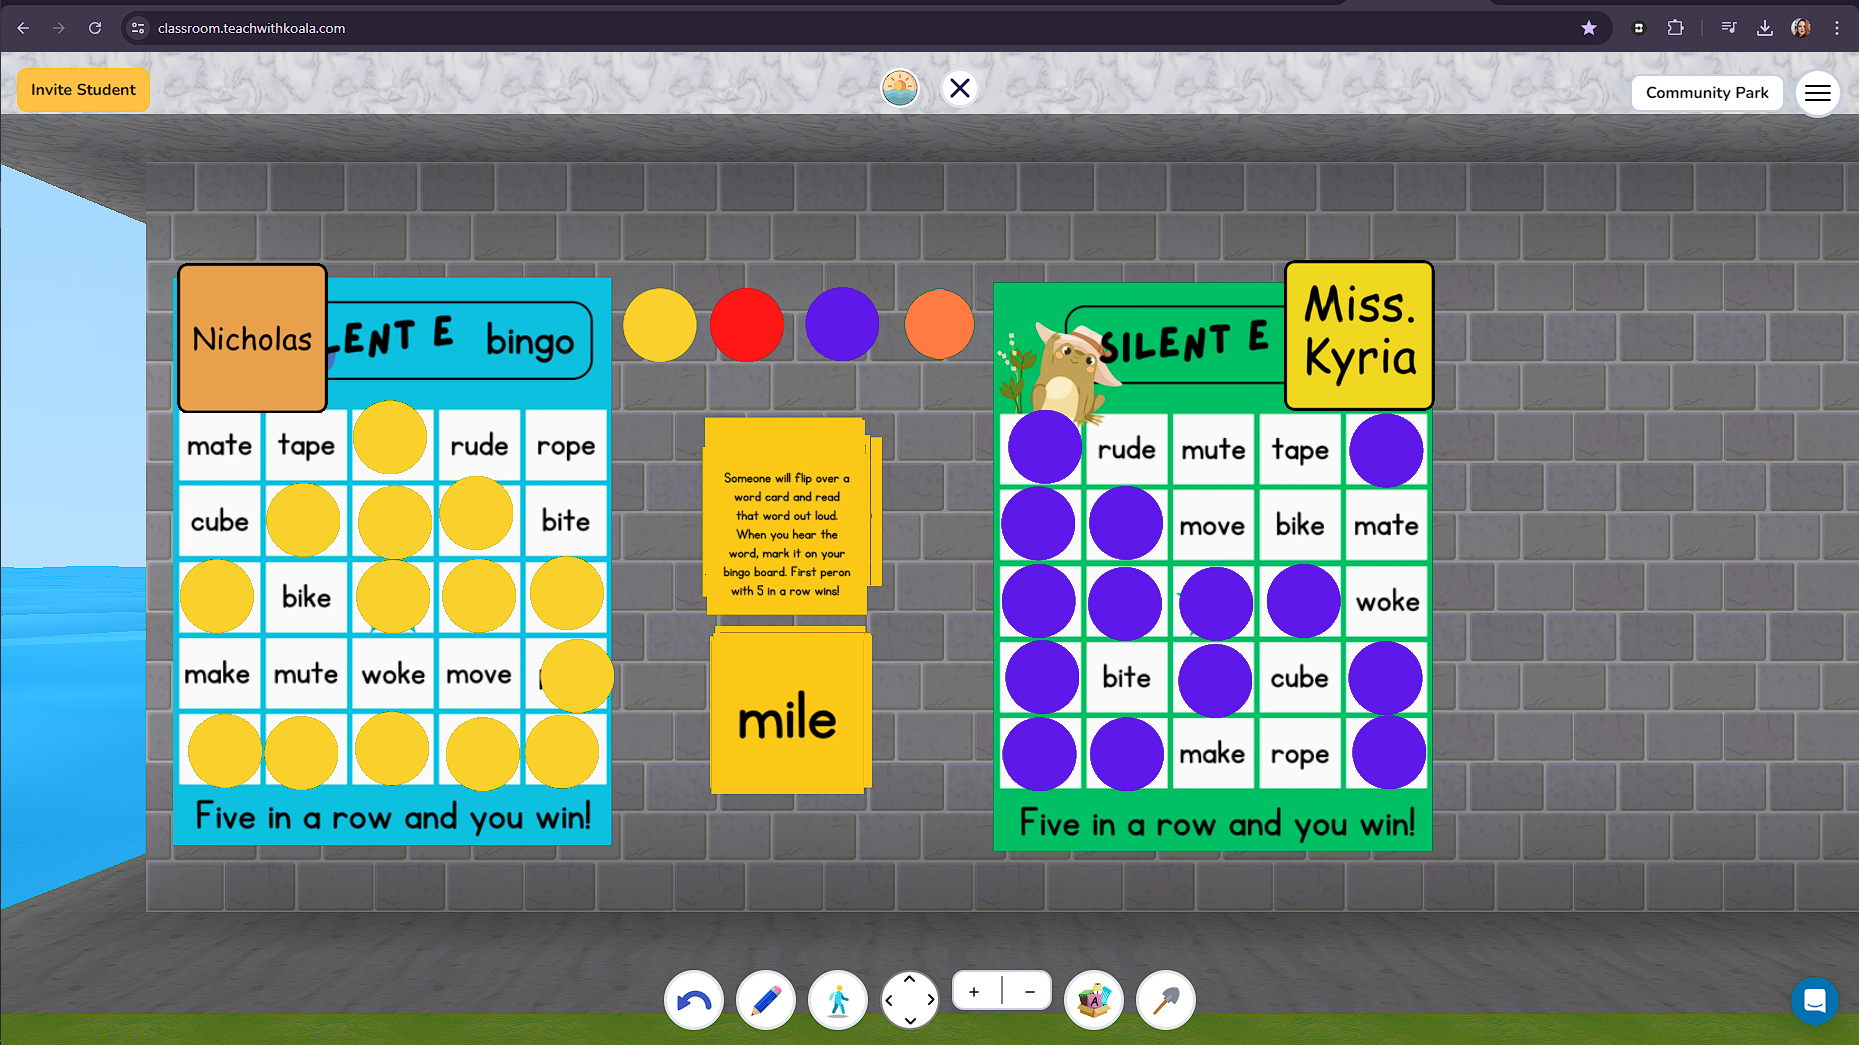
Task: Open the Downloads icon in the browser toolbar
Action: pos(1765,28)
